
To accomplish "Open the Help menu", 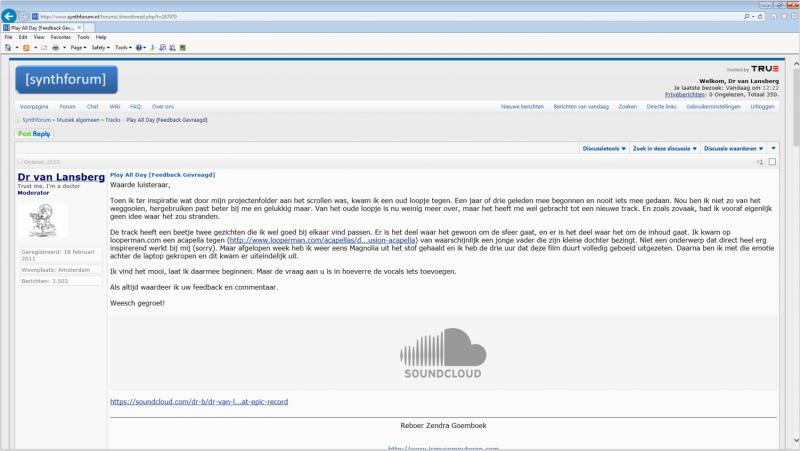I will (101, 37).
